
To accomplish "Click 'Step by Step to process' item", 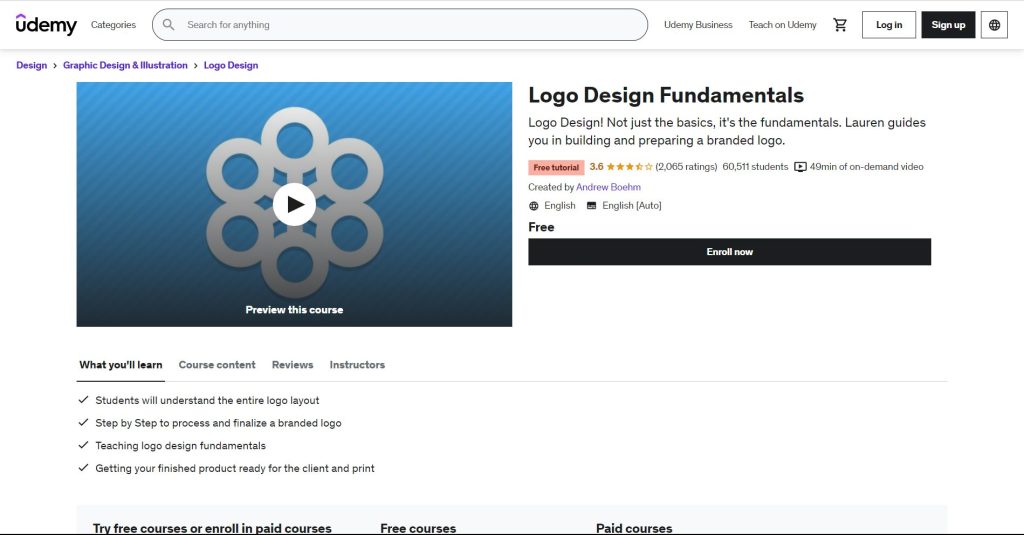I will click(x=218, y=423).
